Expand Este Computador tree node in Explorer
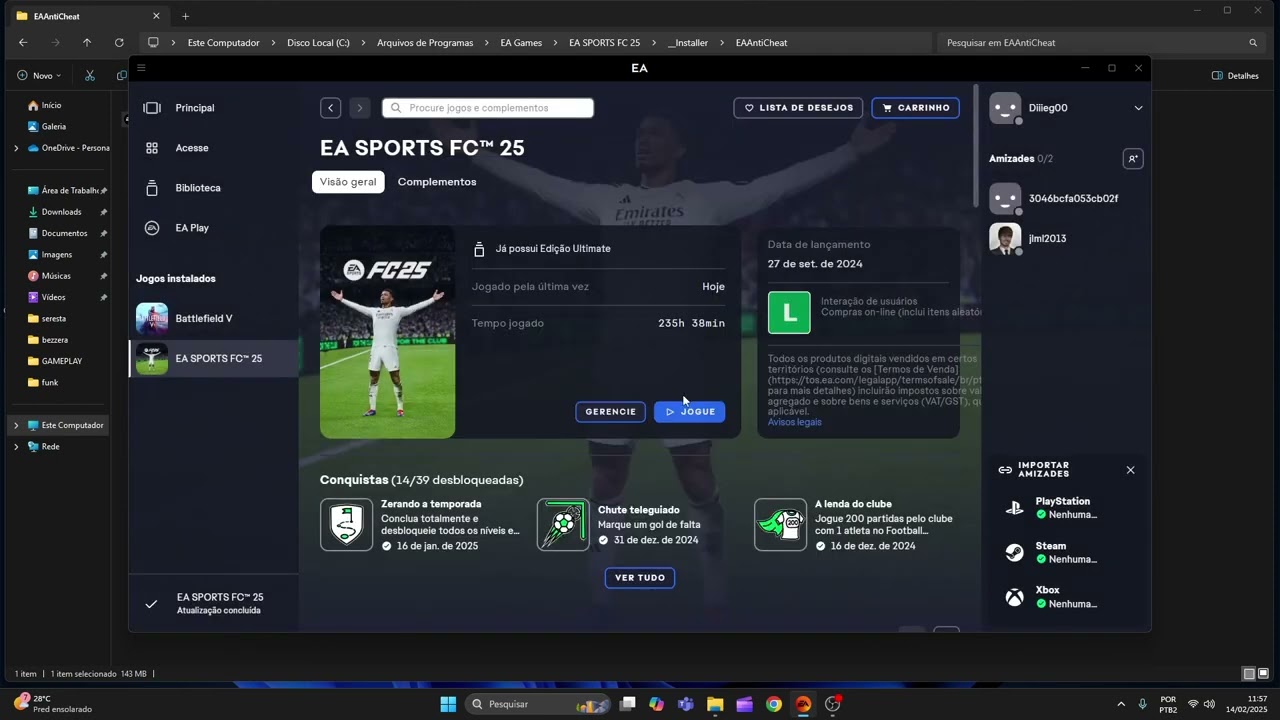The image size is (1280, 720). tap(15, 425)
